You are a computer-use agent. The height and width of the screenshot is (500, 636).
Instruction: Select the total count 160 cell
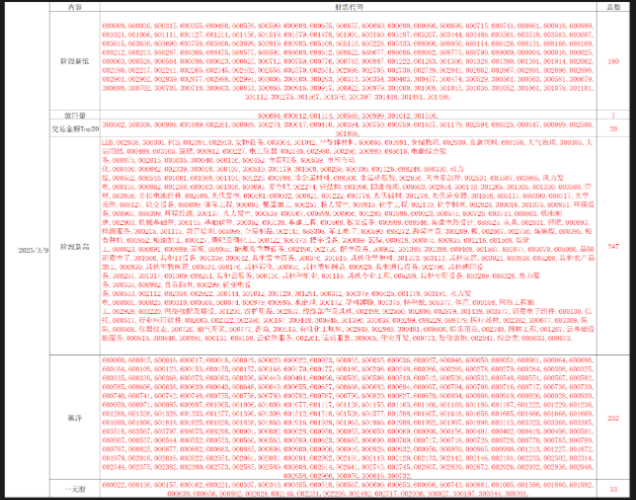(613, 62)
